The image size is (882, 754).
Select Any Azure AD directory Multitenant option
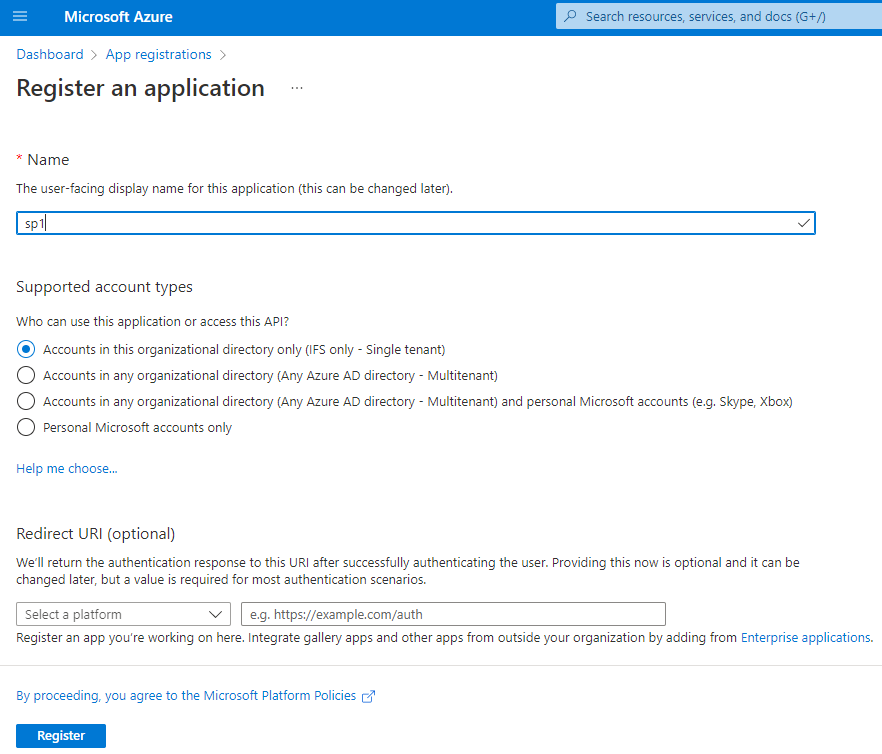click(x=26, y=375)
